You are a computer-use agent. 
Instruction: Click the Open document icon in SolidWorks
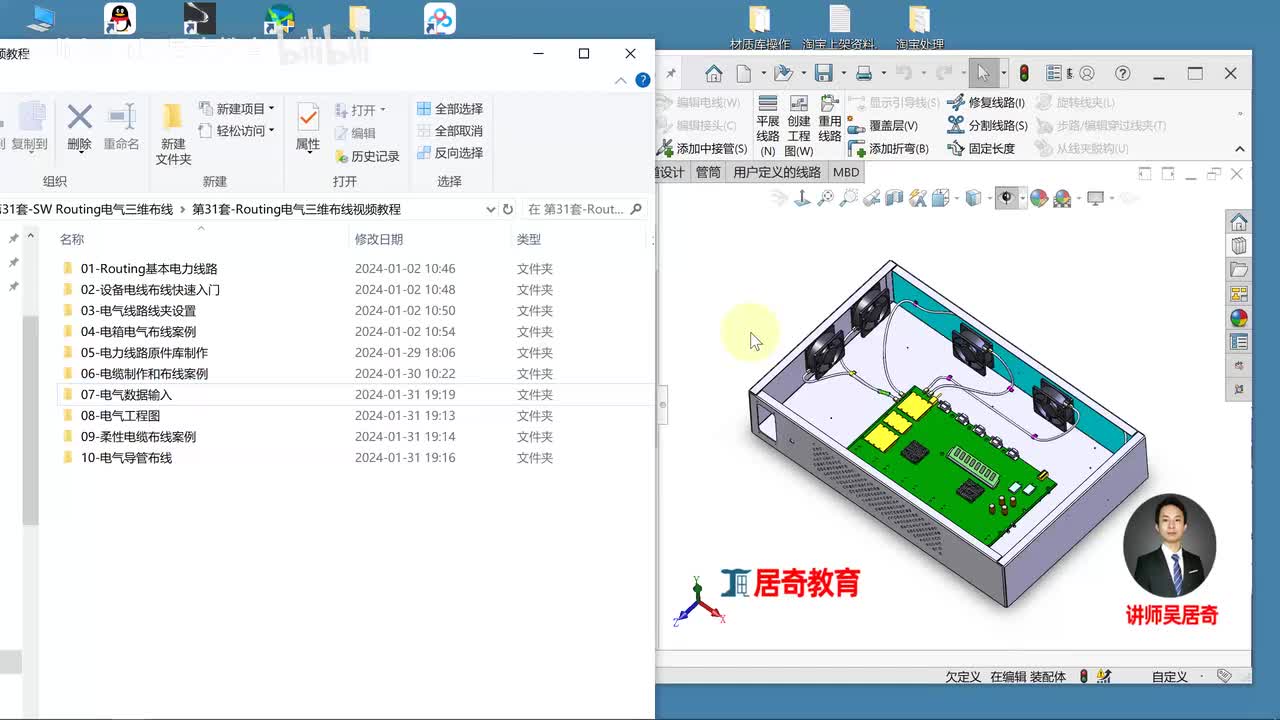(784, 73)
